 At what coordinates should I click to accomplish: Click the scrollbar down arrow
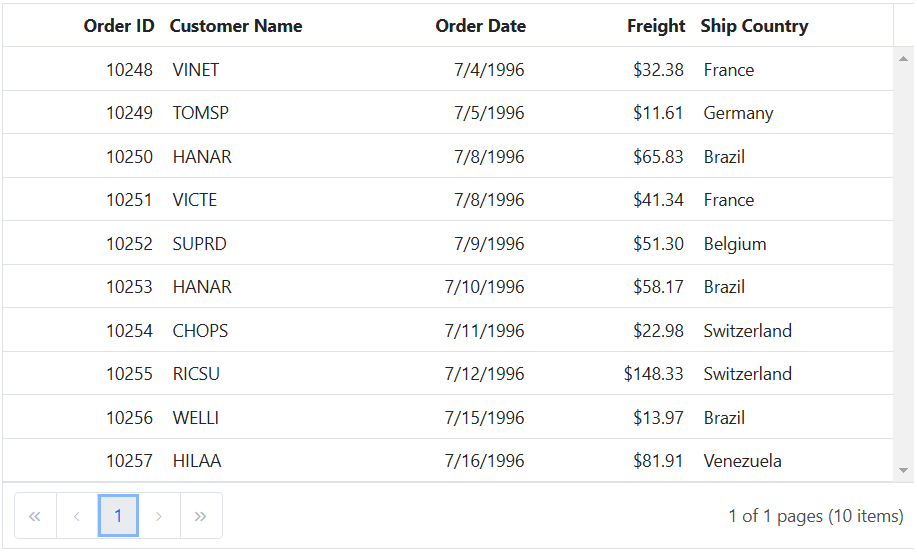(904, 470)
